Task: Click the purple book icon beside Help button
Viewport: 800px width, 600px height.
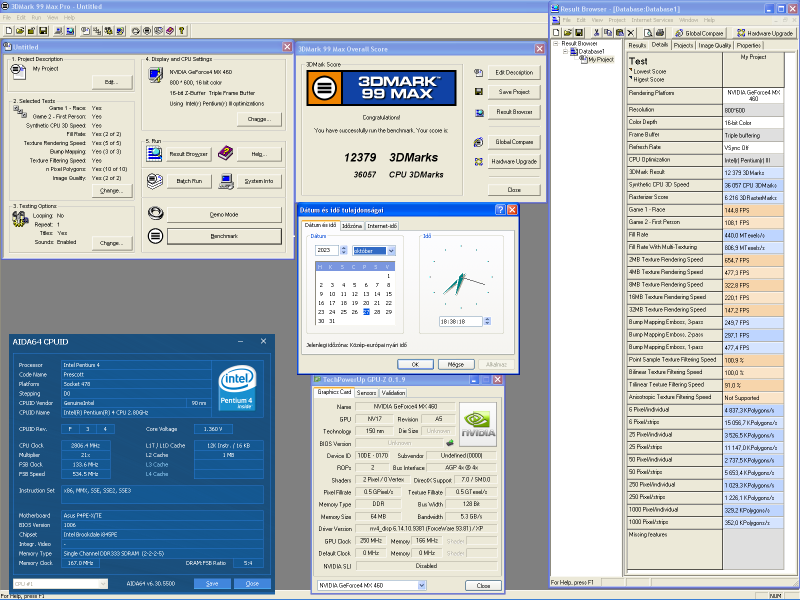Action: 225,153
